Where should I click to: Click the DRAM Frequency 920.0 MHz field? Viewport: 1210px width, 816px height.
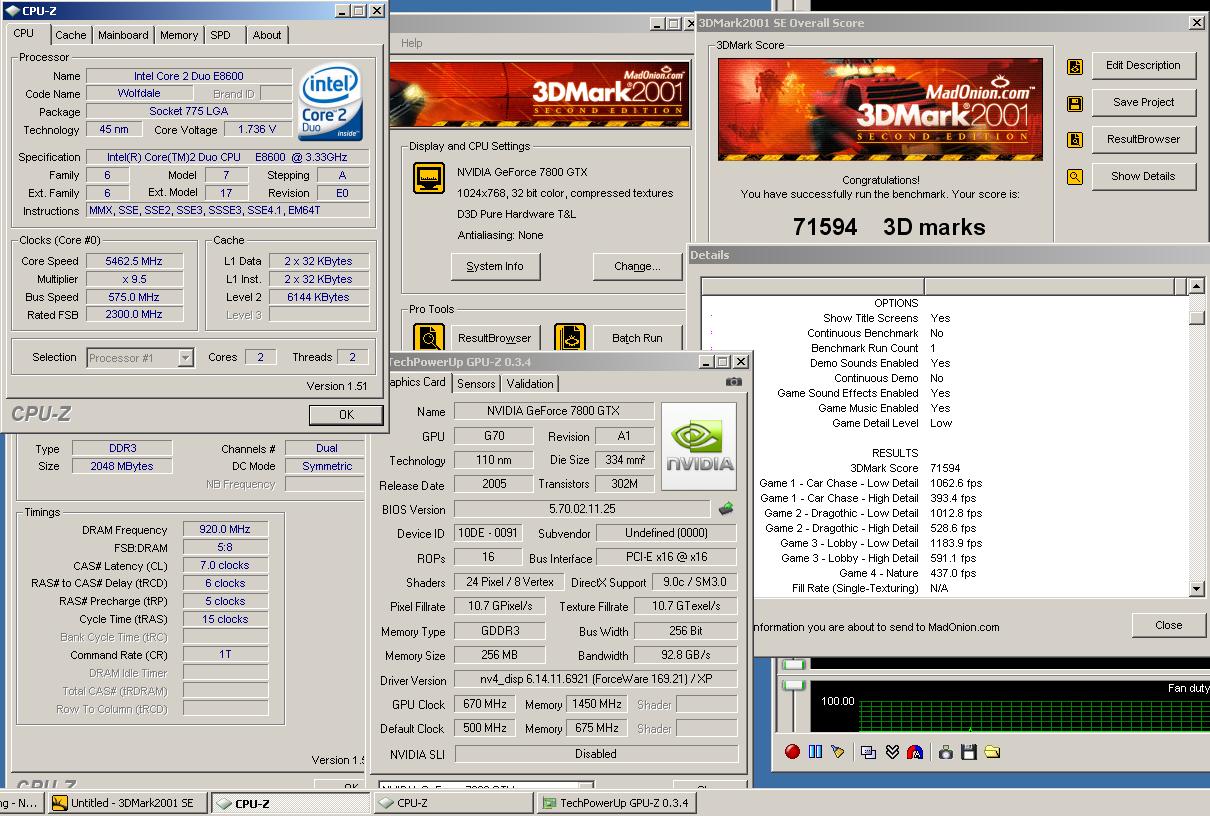pos(225,530)
